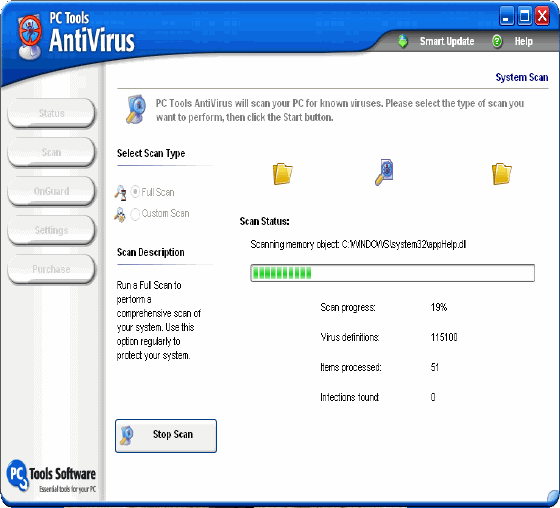The height and width of the screenshot is (508, 560).
Task: Select the Full Scan radio button
Action: [135, 192]
